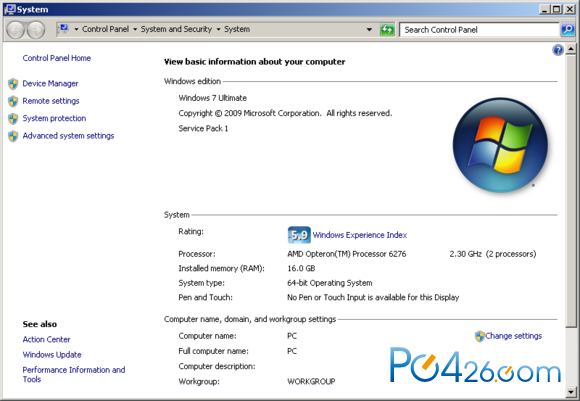Select System and Security breadcrumb

tap(176, 29)
